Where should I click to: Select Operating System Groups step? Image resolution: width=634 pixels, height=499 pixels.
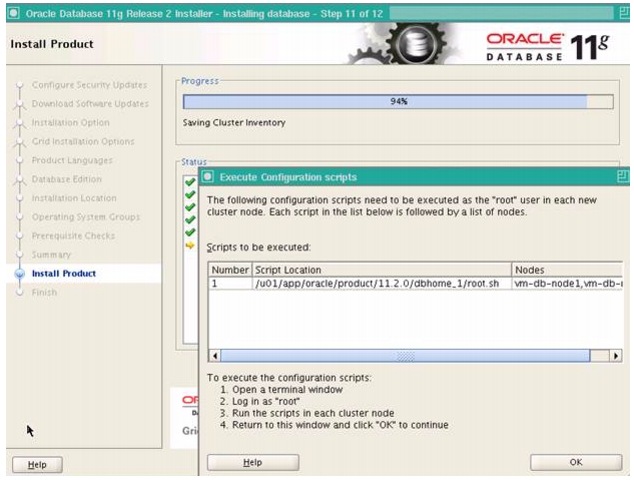pos(86,217)
